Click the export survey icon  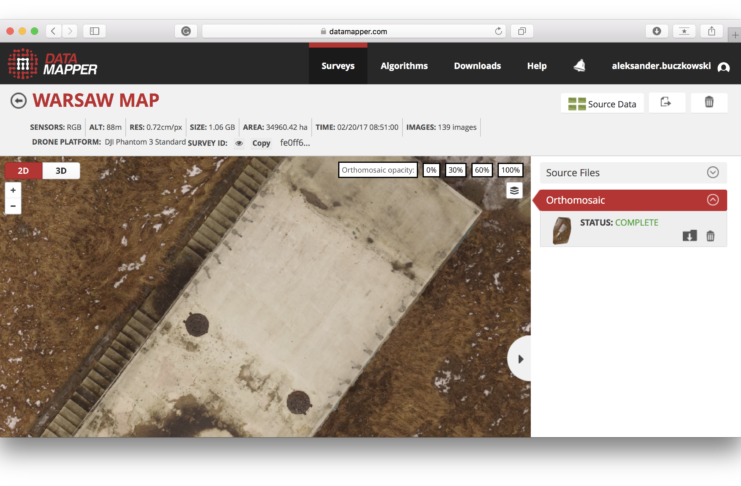click(x=666, y=103)
